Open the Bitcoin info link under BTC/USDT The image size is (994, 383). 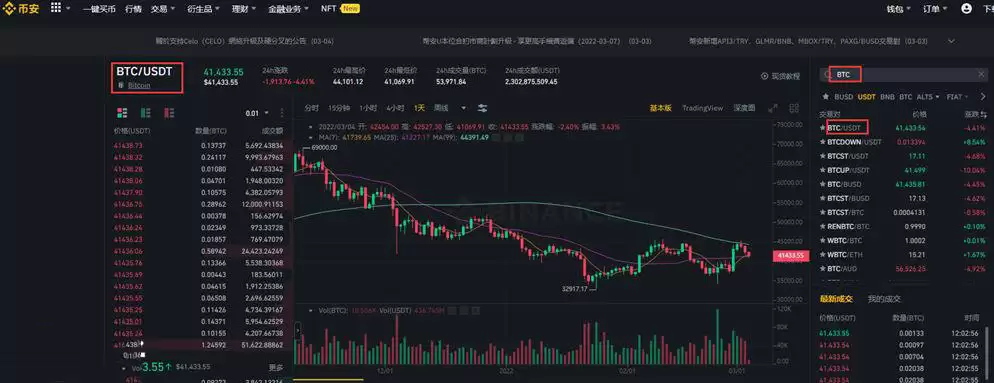[x=139, y=85]
